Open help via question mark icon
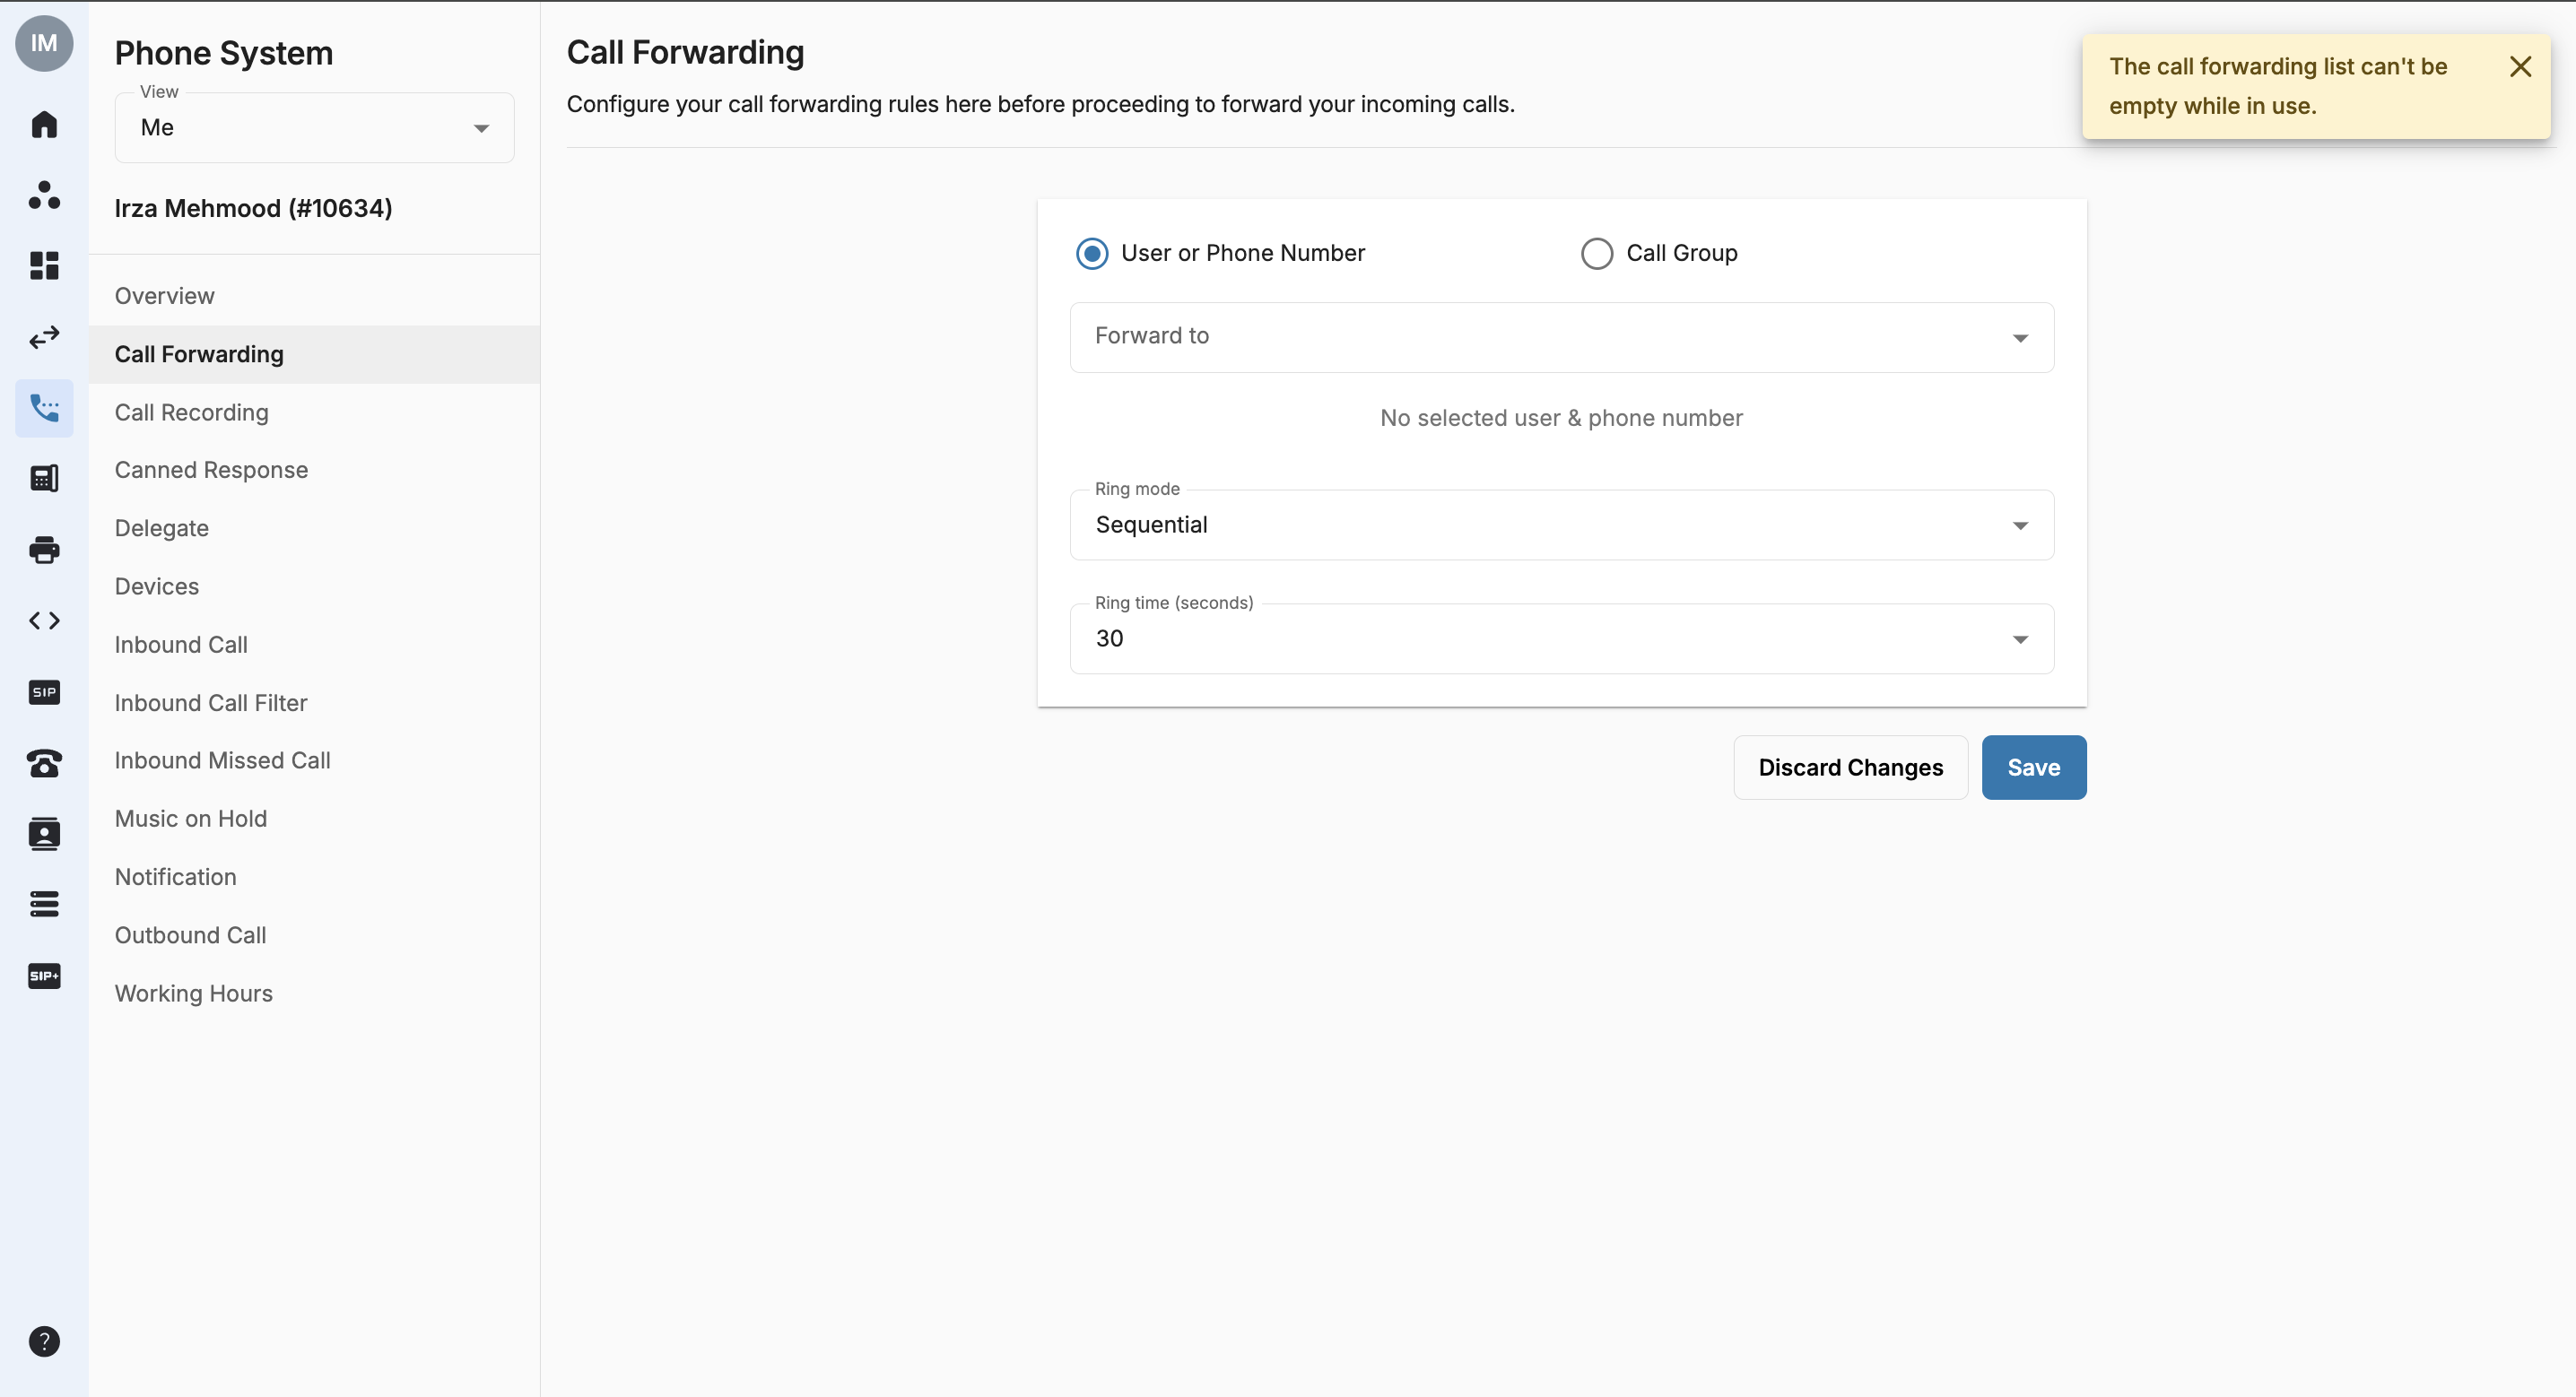2576x1397 pixels. point(44,1341)
